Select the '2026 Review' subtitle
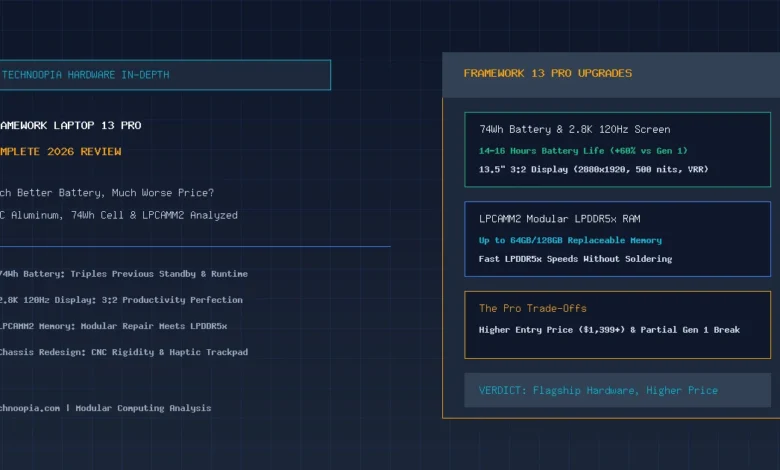Image resolution: width=780 pixels, height=470 pixels. click(84, 151)
